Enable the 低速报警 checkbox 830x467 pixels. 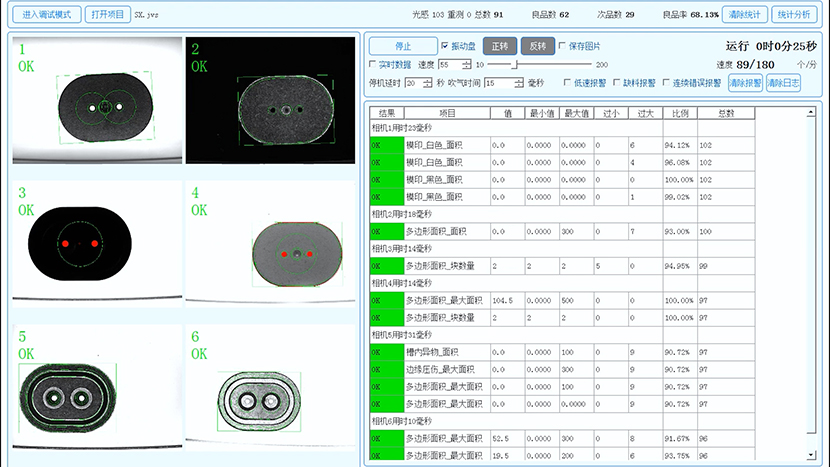click(568, 83)
